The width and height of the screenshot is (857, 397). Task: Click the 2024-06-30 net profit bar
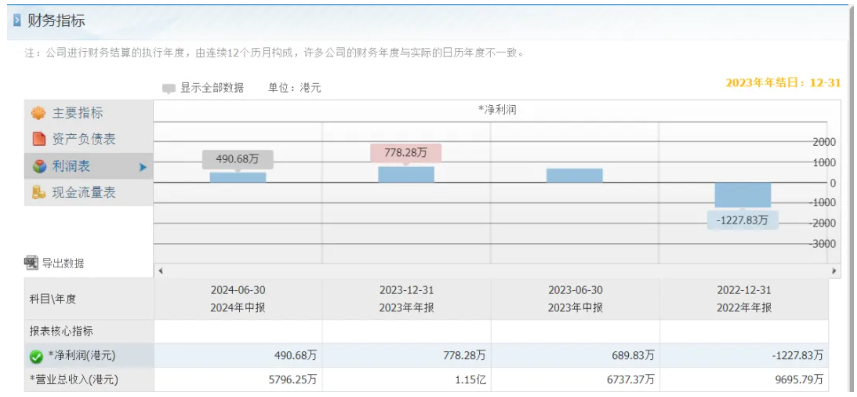click(238, 177)
